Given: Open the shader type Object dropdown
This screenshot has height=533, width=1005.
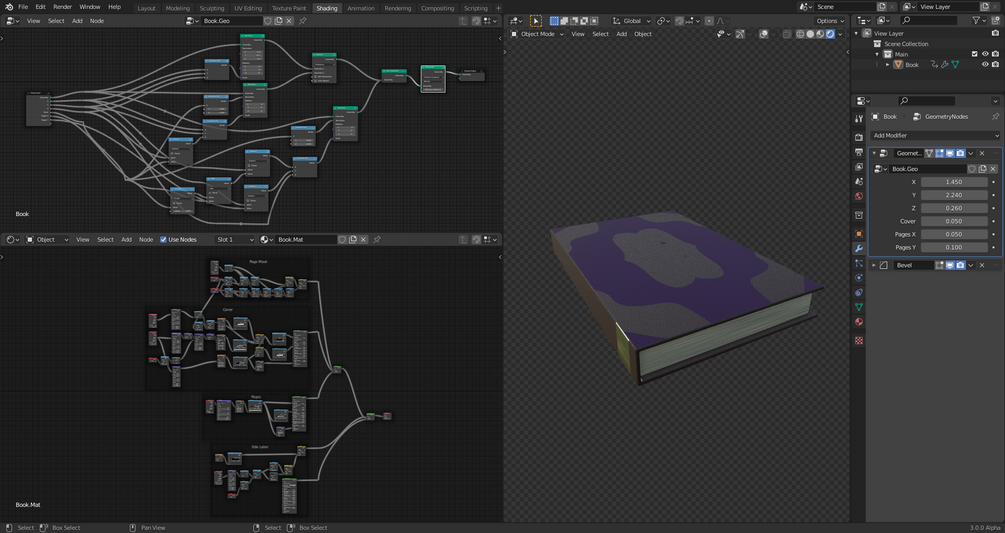Looking at the screenshot, I should click(x=47, y=240).
